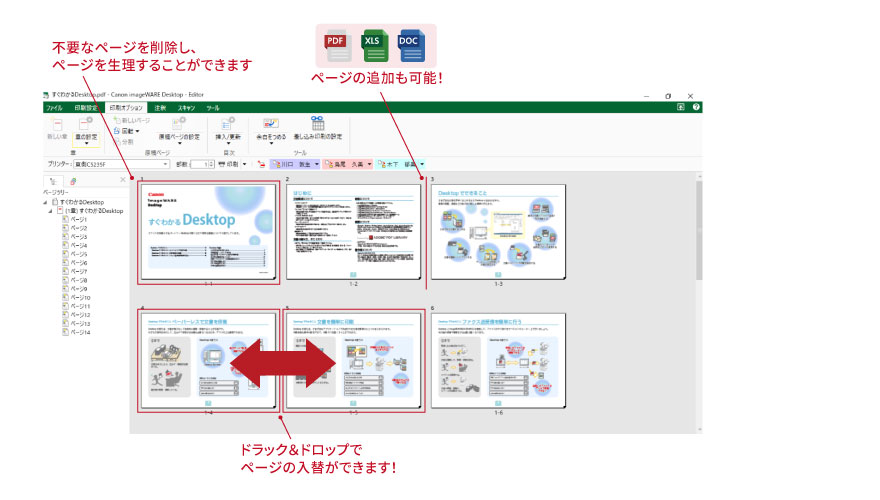Select ページ1 in the page tree
880x500 pixels.
pyautogui.click(x=75, y=219)
